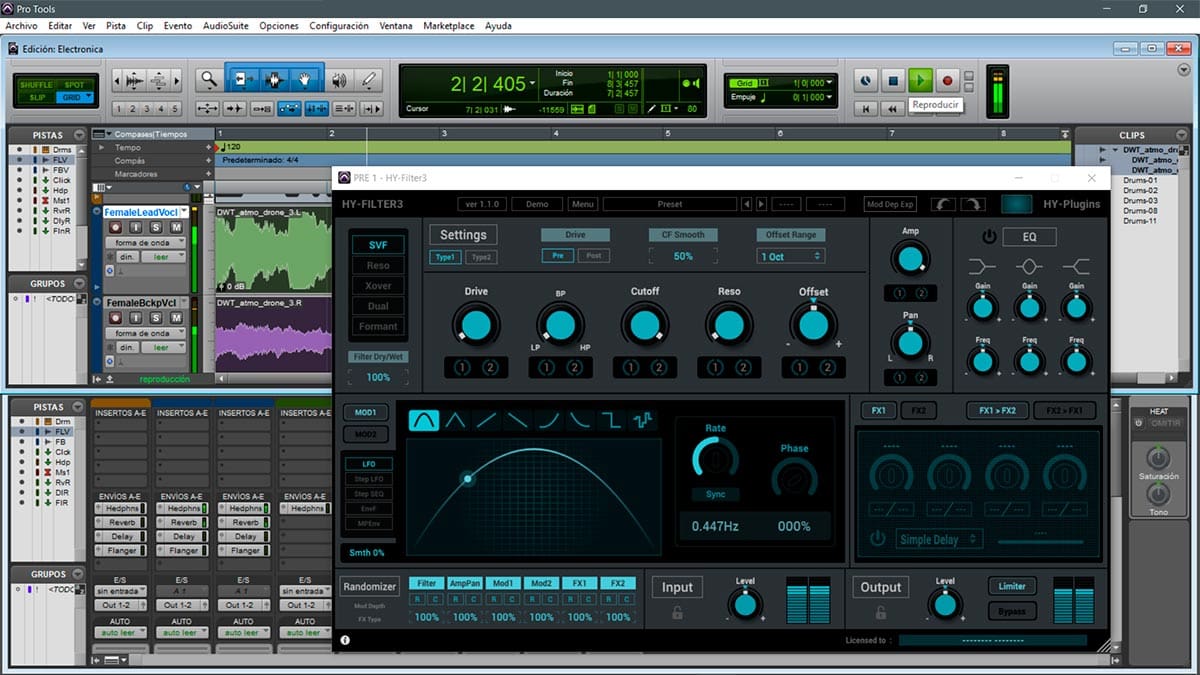Click the redo arrow in HY-Filter3
Viewport: 1200px width, 675px height.
(973, 204)
